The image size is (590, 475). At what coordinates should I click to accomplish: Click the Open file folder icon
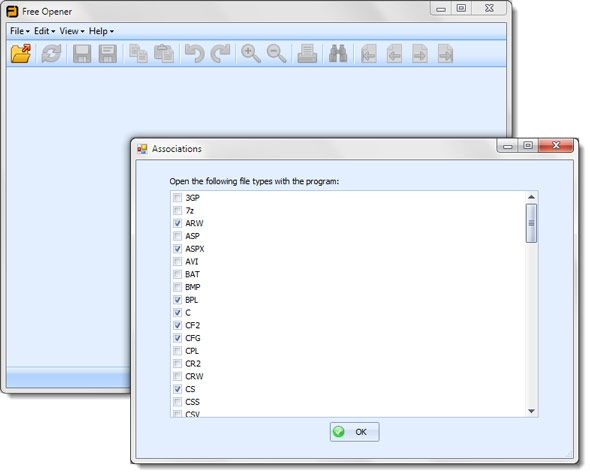pyautogui.click(x=21, y=53)
